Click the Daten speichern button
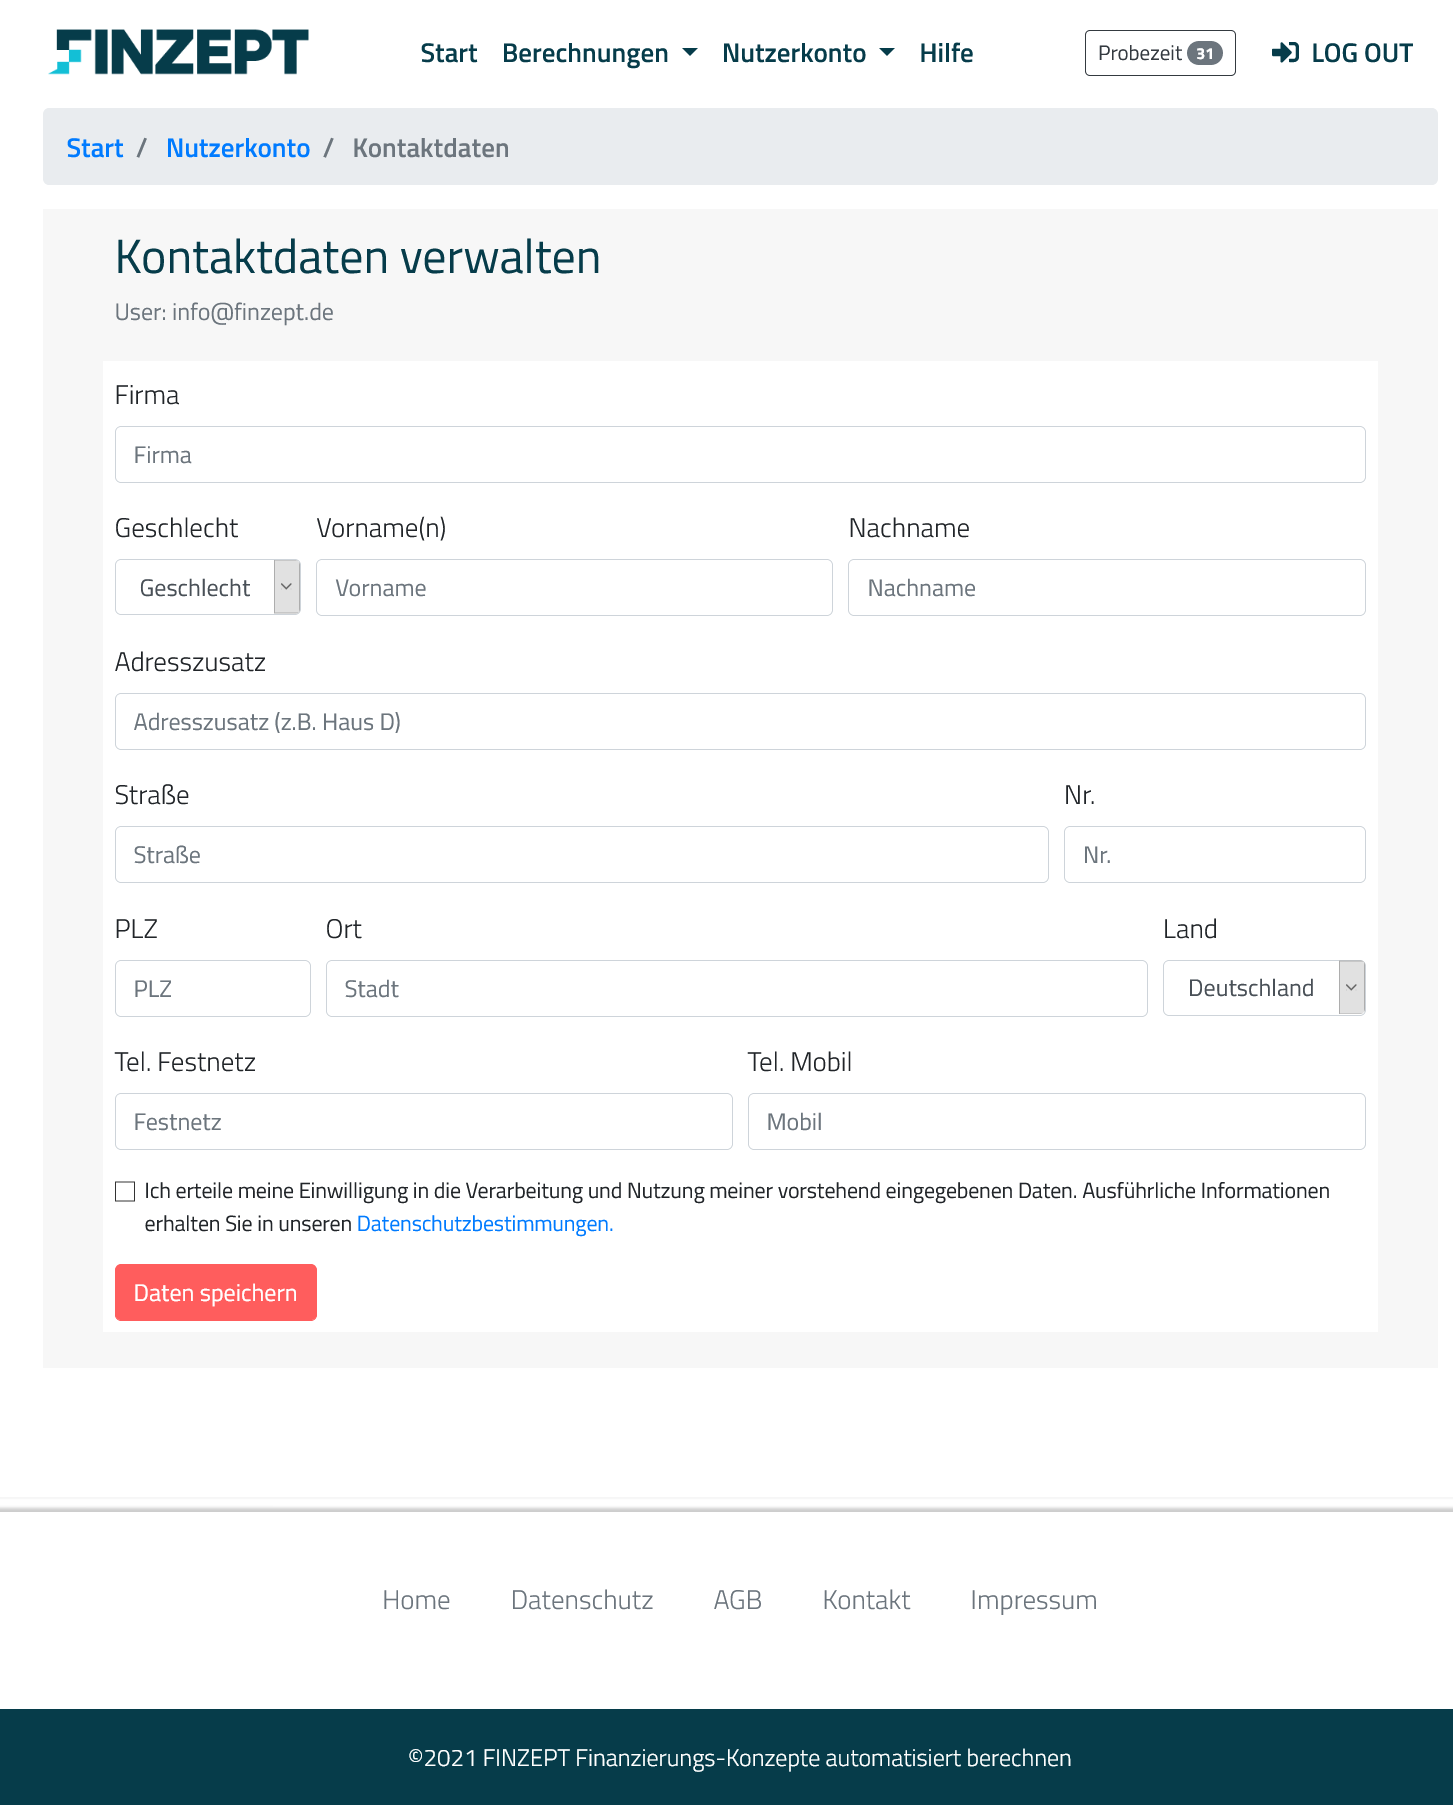Image resolution: width=1453 pixels, height=1810 pixels. coord(216,1293)
